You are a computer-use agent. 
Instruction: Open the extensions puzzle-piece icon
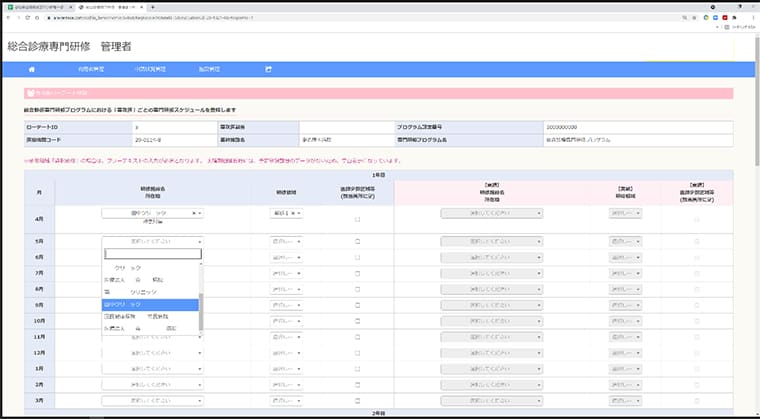coord(734,17)
